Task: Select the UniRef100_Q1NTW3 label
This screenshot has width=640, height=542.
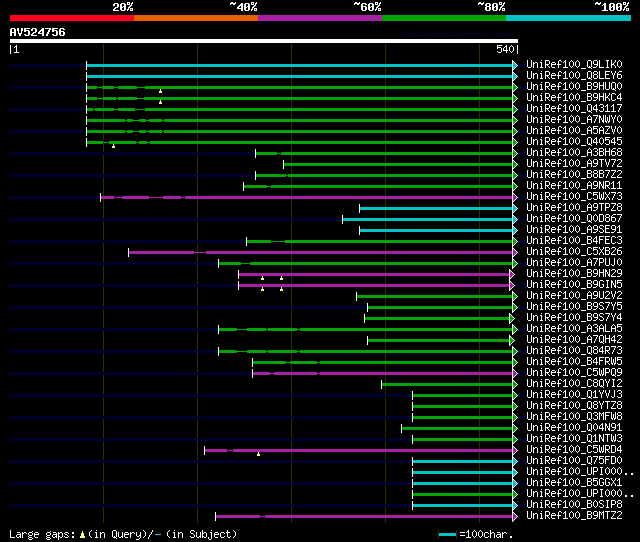Action: tap(574, 439)
